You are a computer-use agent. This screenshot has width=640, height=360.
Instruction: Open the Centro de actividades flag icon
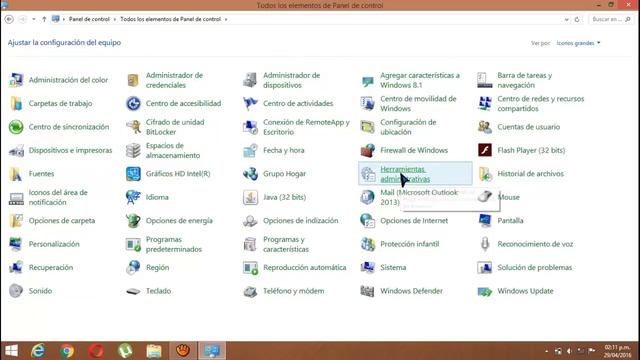coord(250,103)
